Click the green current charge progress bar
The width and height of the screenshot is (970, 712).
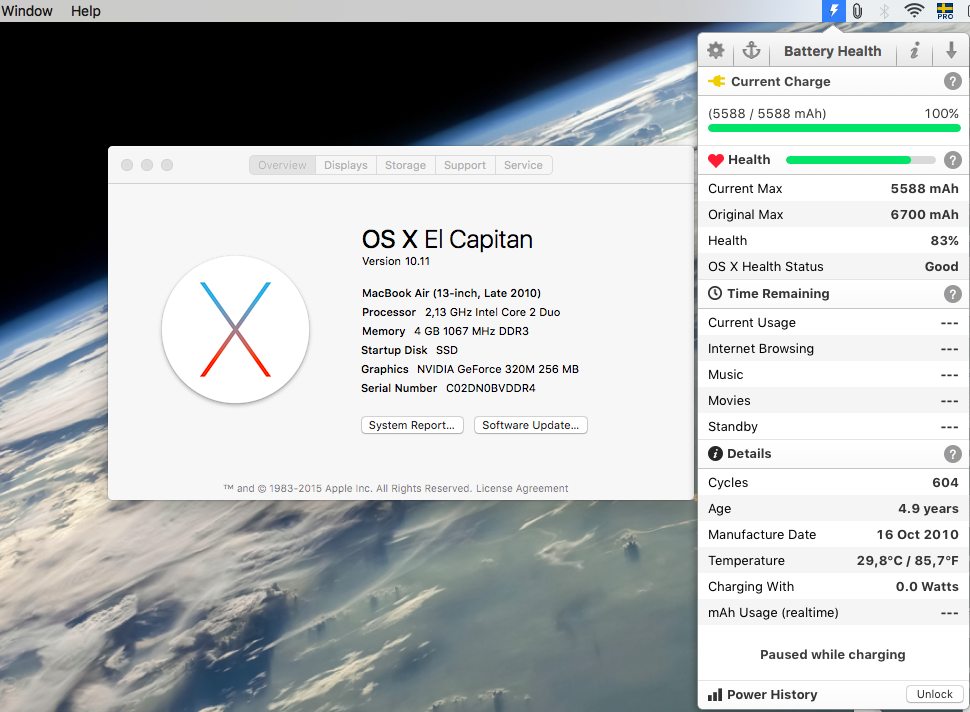click(x=834, y=128)
